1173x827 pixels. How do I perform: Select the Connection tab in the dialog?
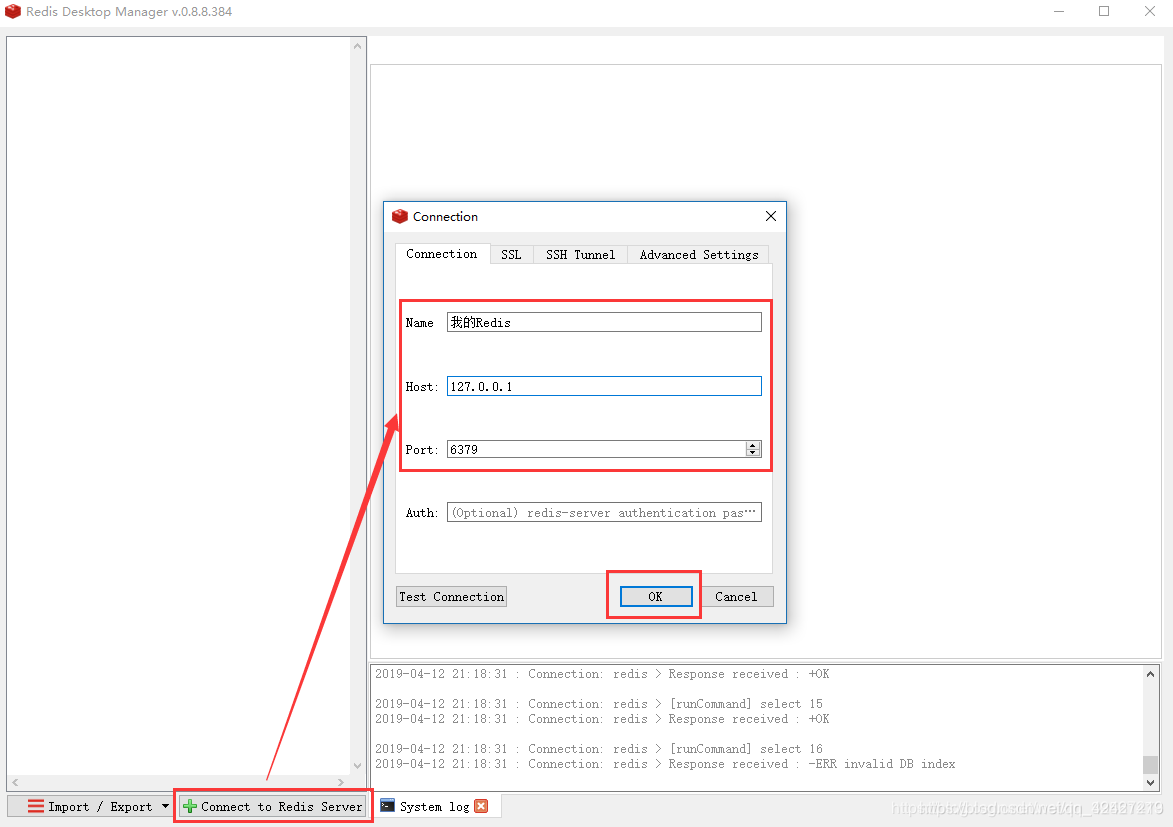442,254
